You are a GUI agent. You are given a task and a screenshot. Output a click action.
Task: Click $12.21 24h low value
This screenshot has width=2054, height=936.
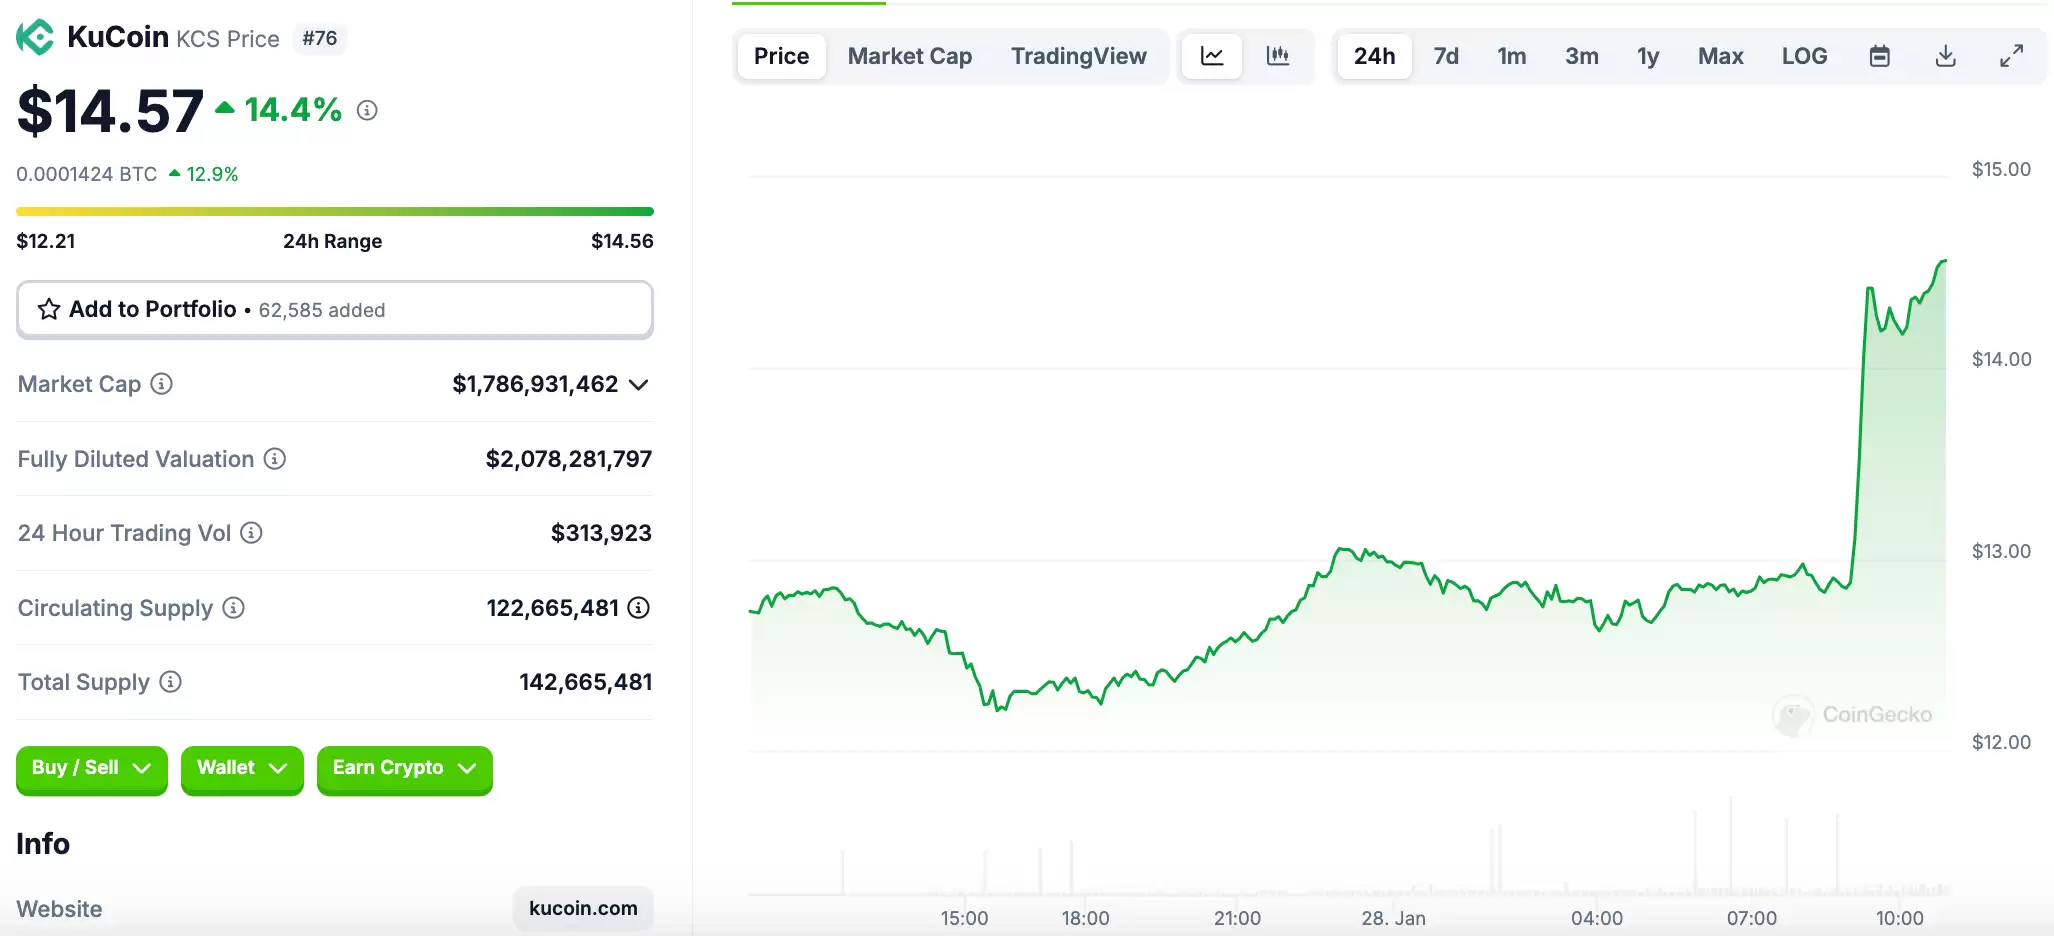46,241
